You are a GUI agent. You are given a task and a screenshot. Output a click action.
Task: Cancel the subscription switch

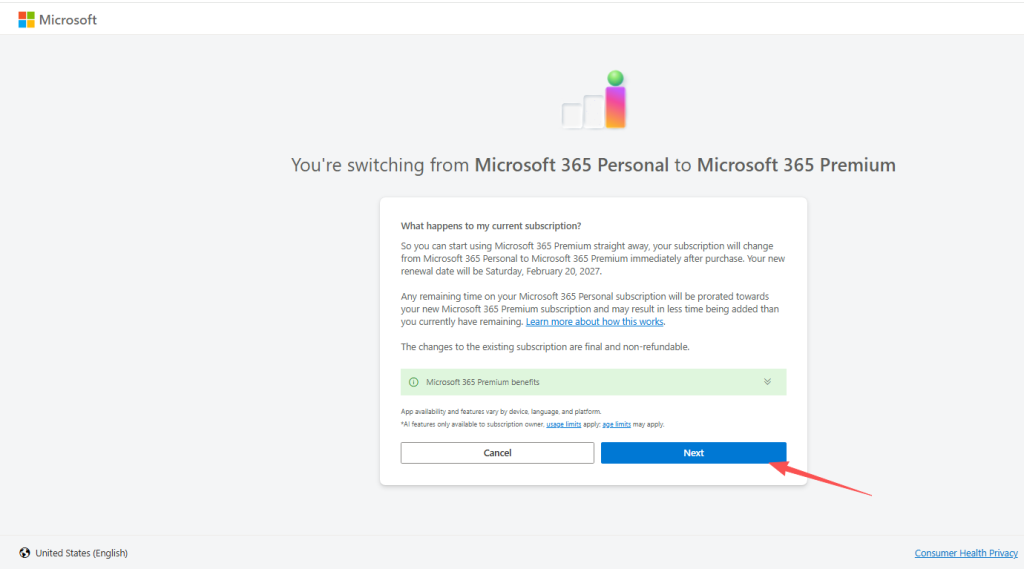pos(497,453)
